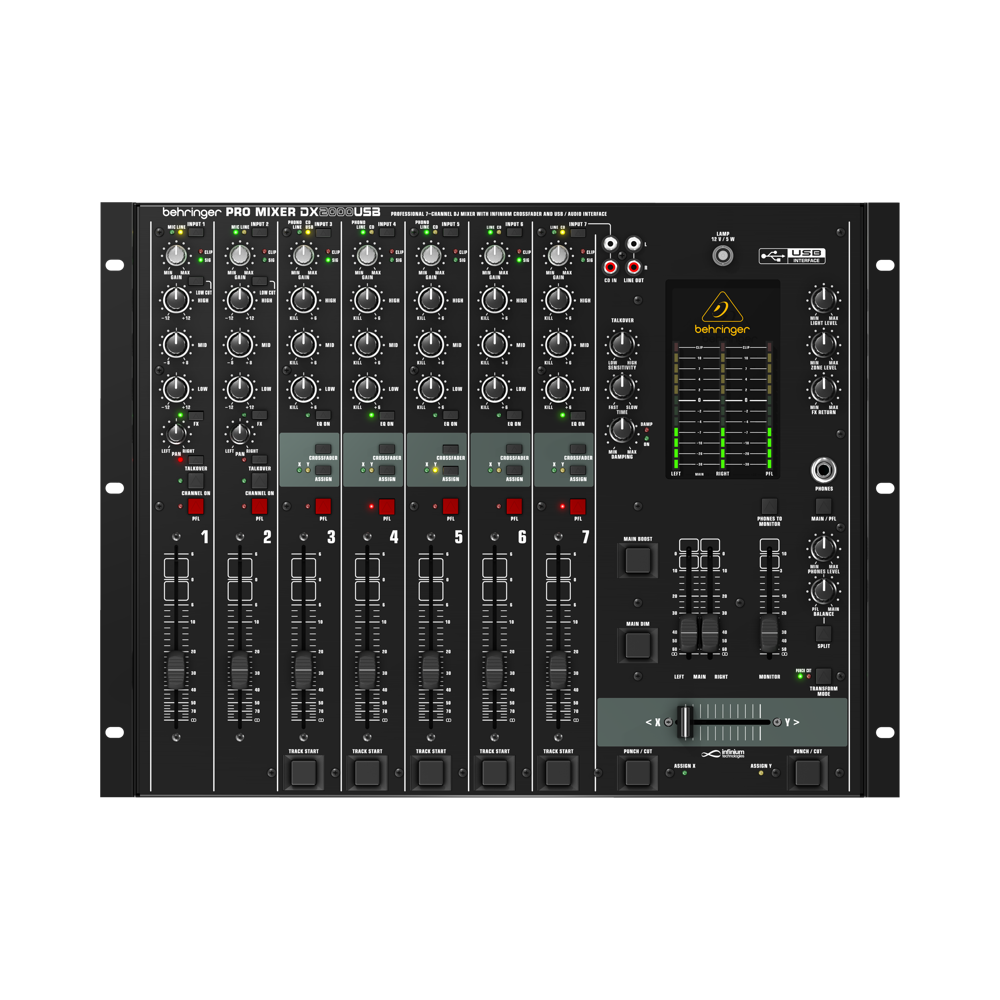Click the PFL/MAIN BALANCE knob
This screenshot has width=1000, height=1000.
point(823,591)
